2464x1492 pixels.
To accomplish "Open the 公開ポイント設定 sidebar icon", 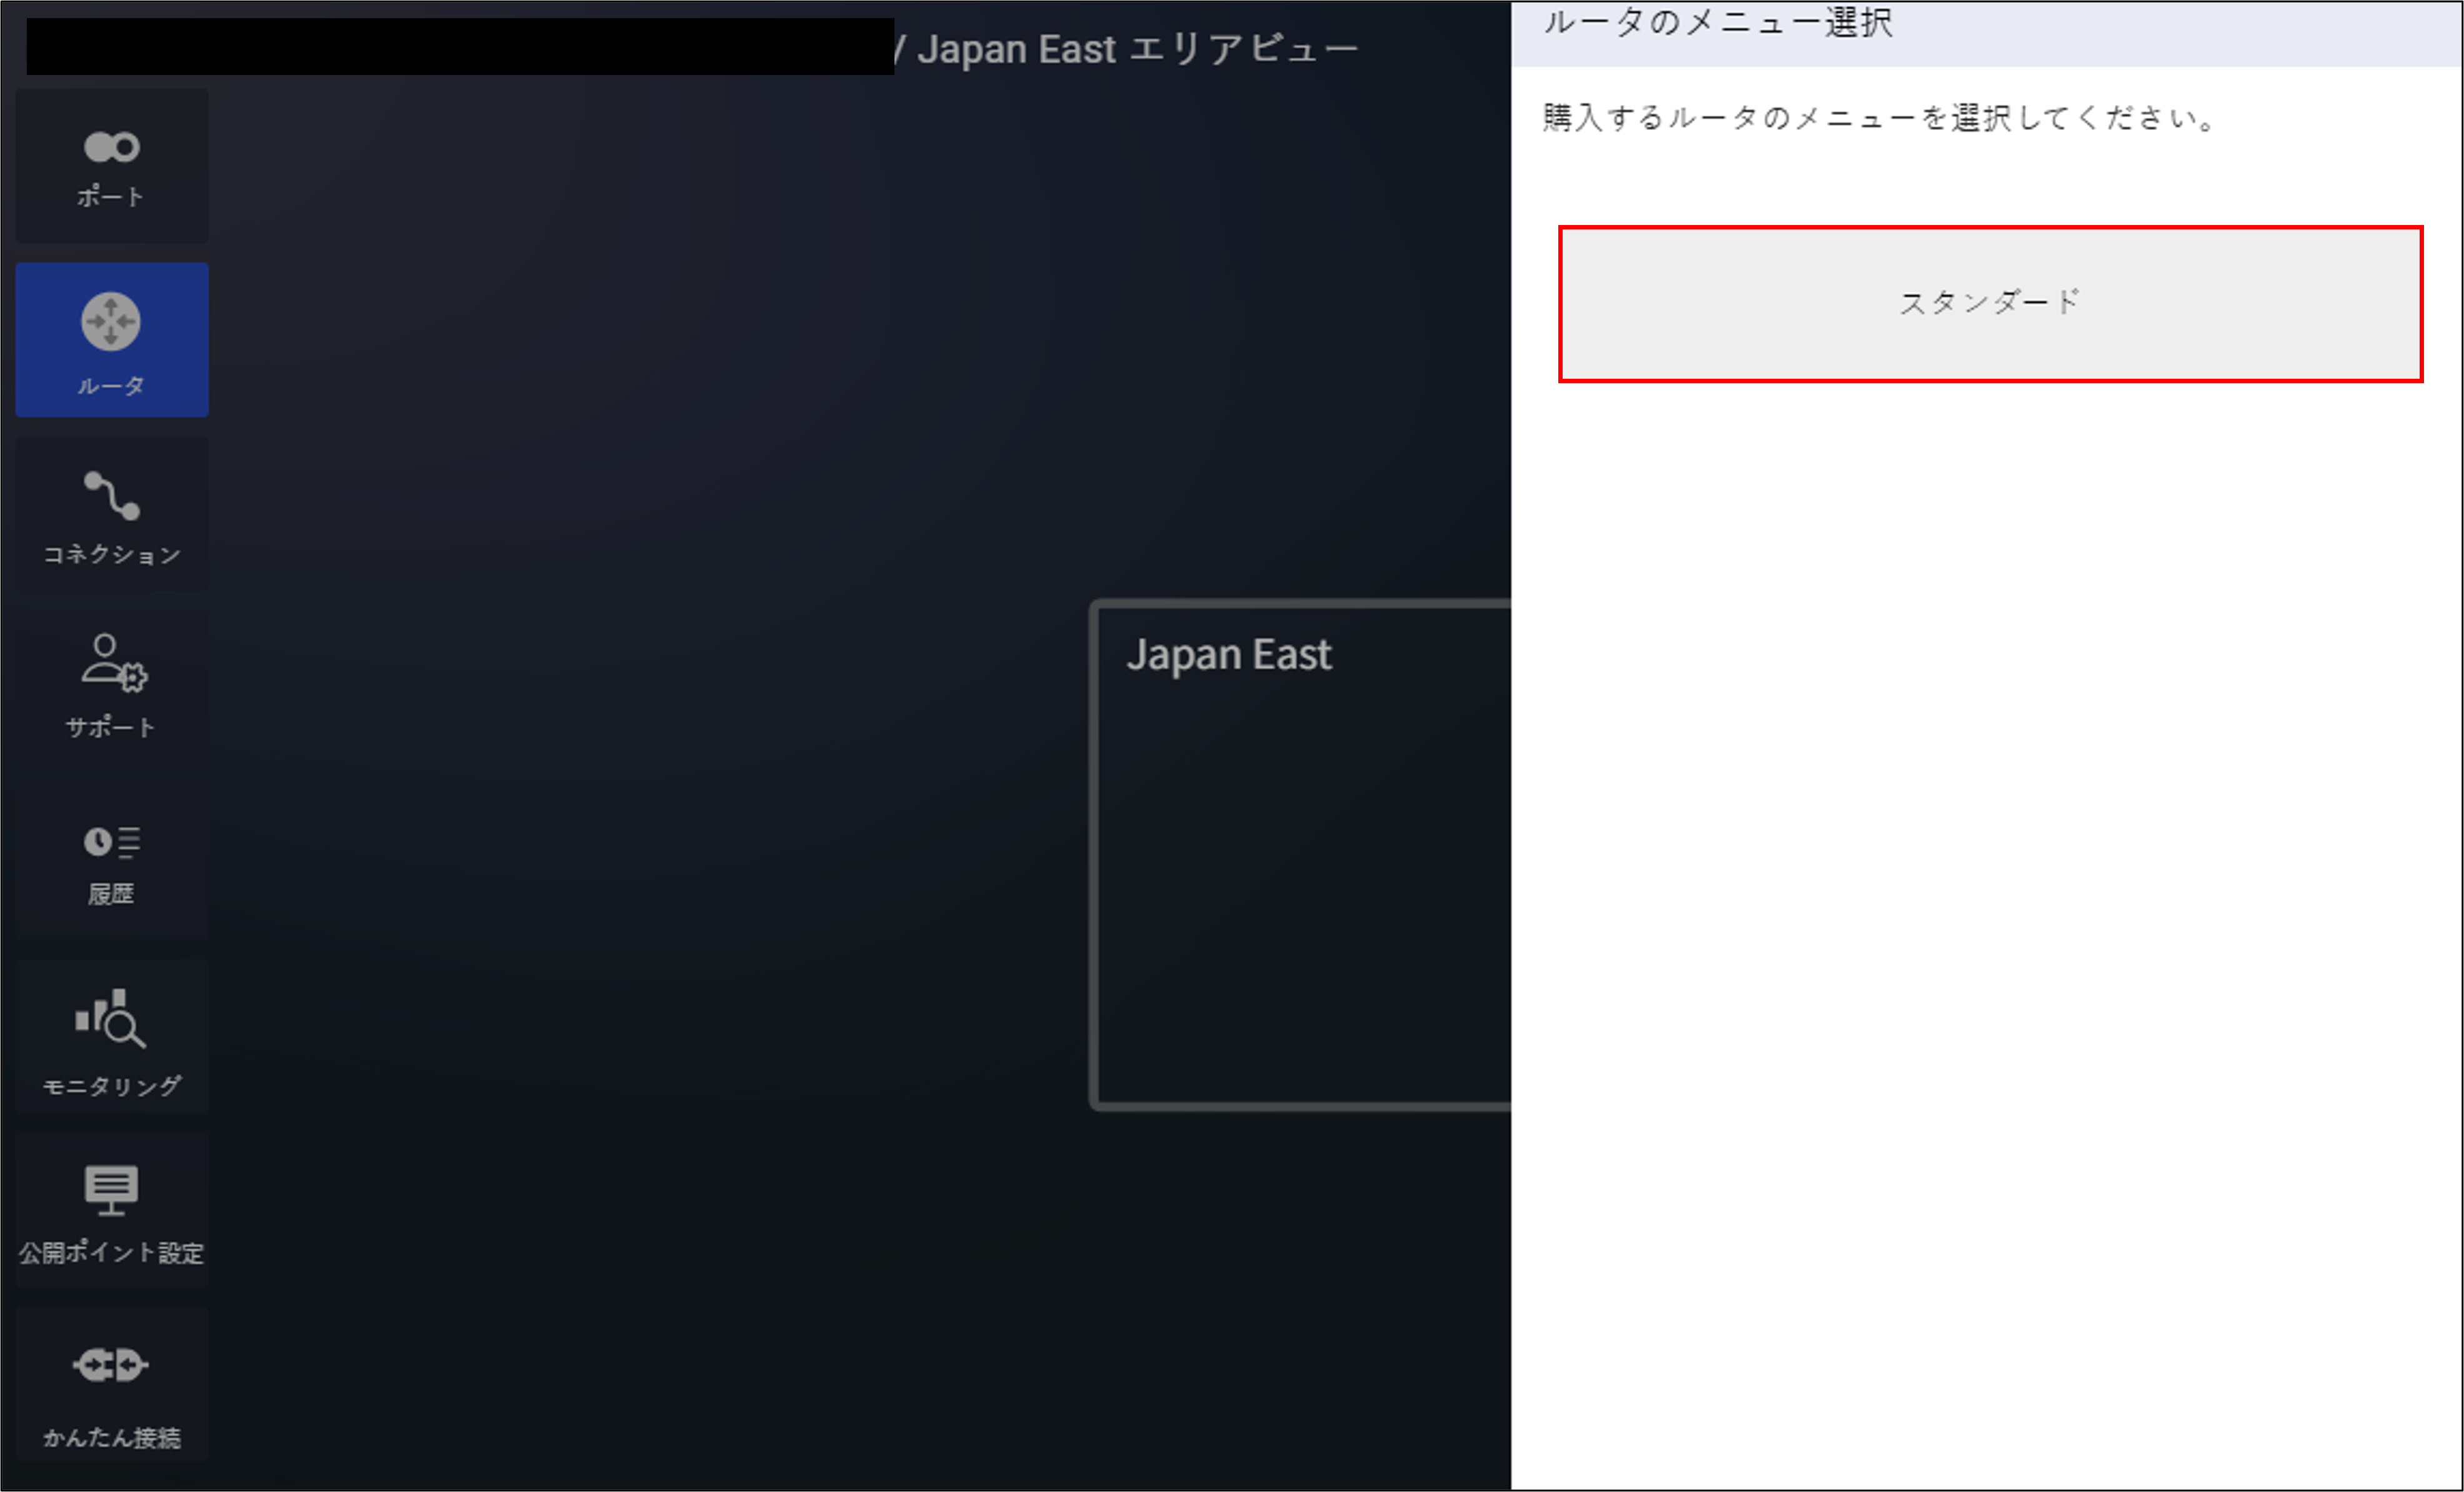I will (x=112, y=1210).
